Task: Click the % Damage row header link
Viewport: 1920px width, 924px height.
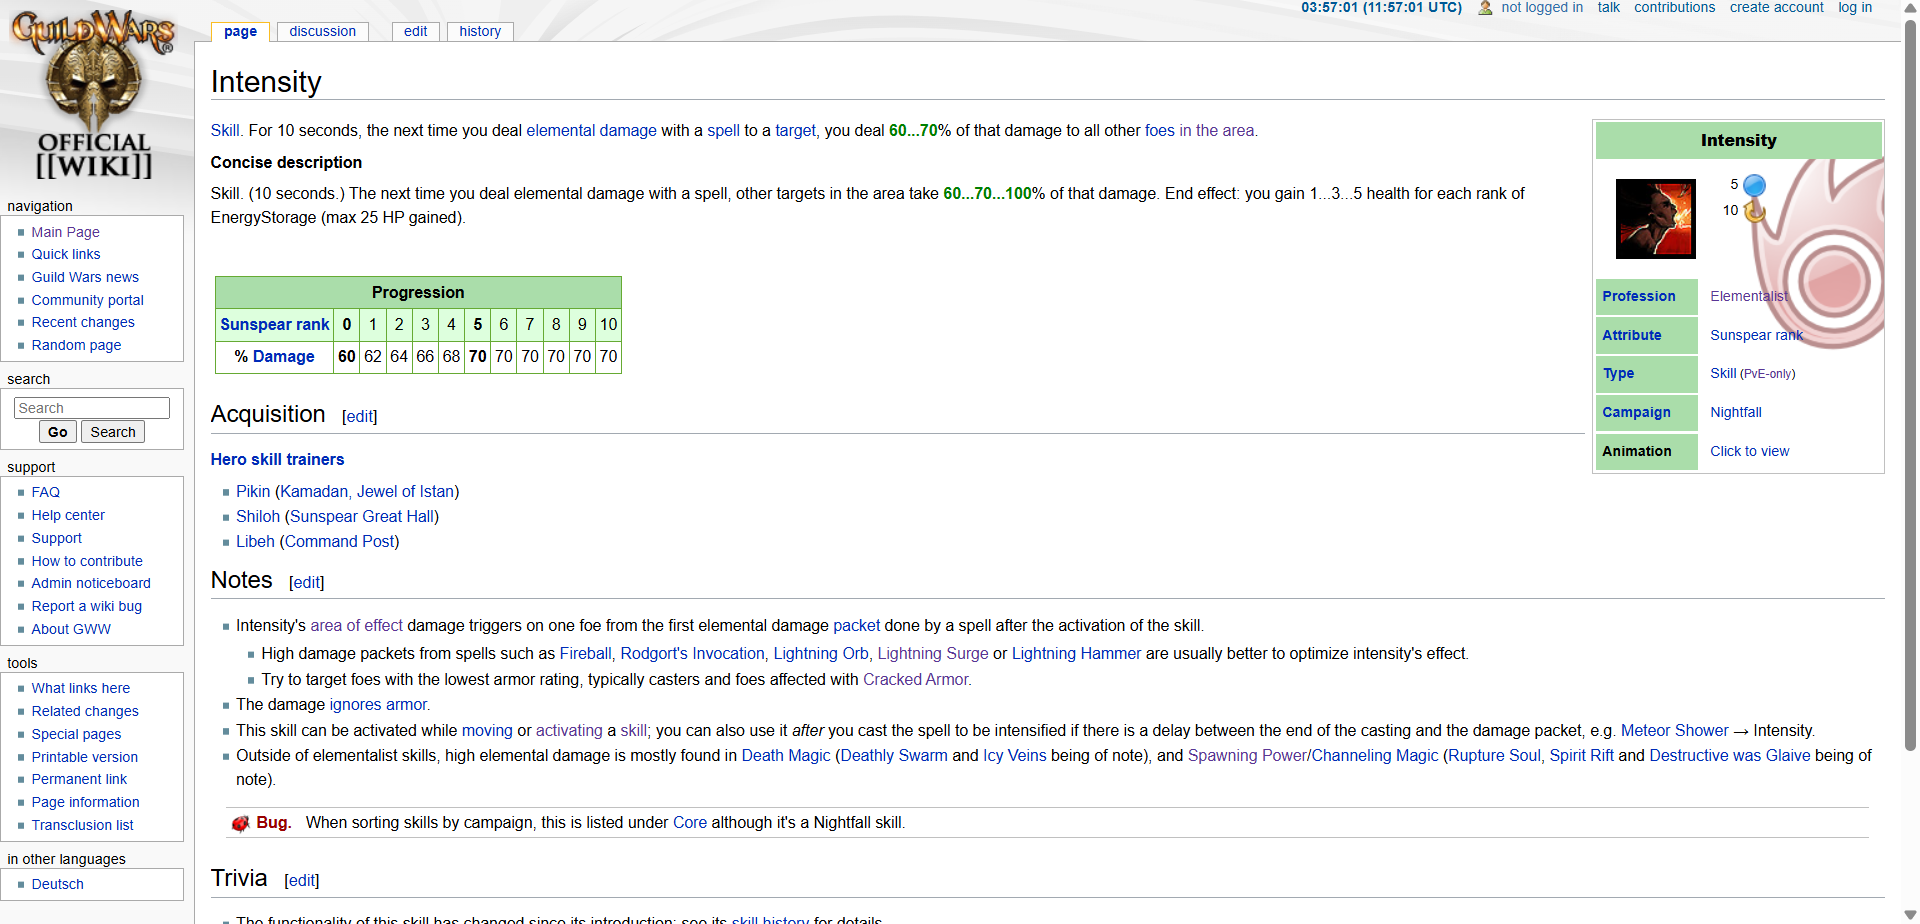Action: pyautogui.click(x=284, y=356)
